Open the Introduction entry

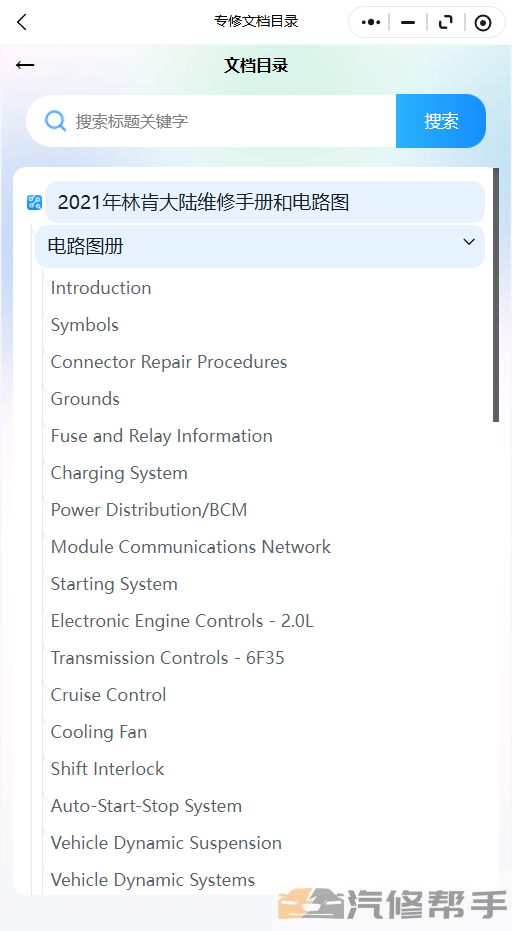(x=101, y=288)
